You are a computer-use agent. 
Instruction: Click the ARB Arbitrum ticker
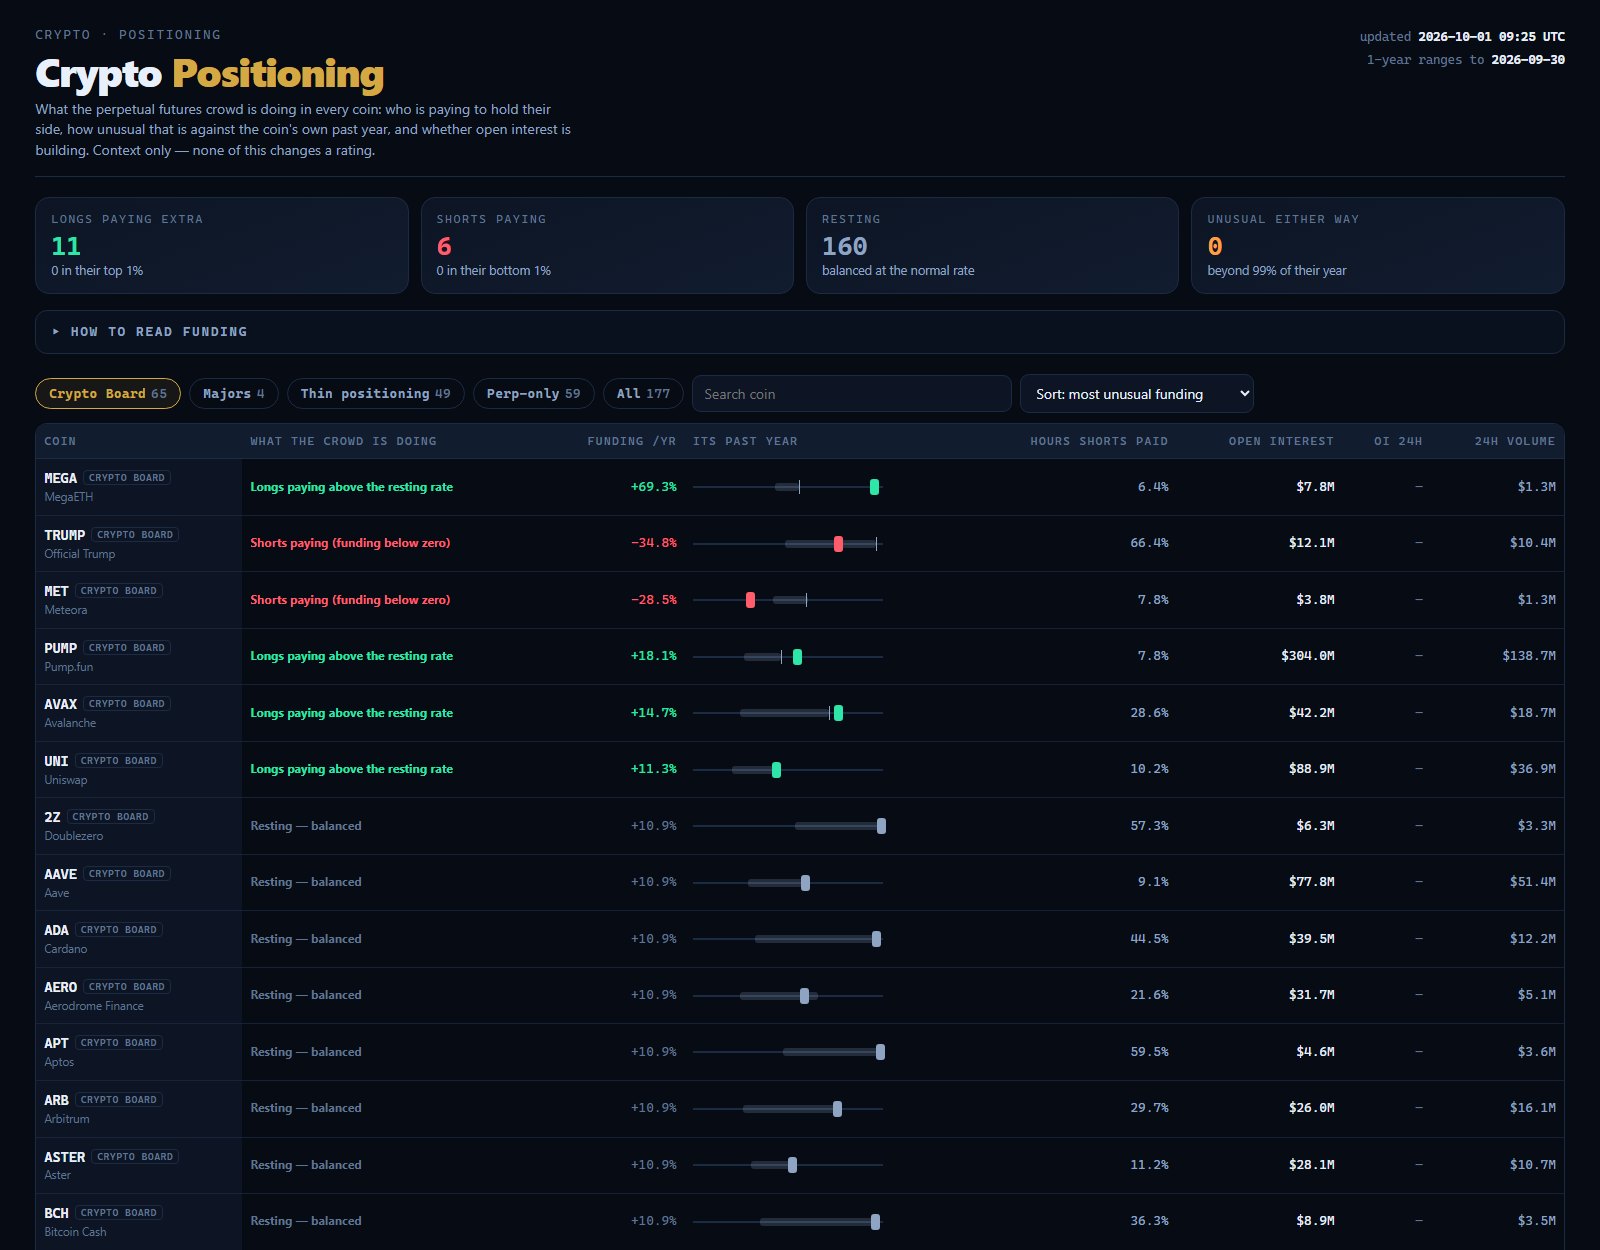(56, 1100)
